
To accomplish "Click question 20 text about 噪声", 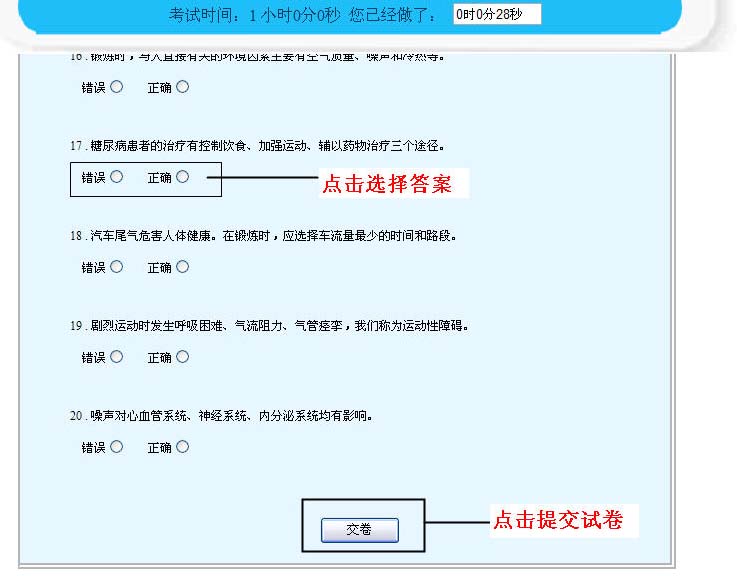I will click(x=220, y=416).
